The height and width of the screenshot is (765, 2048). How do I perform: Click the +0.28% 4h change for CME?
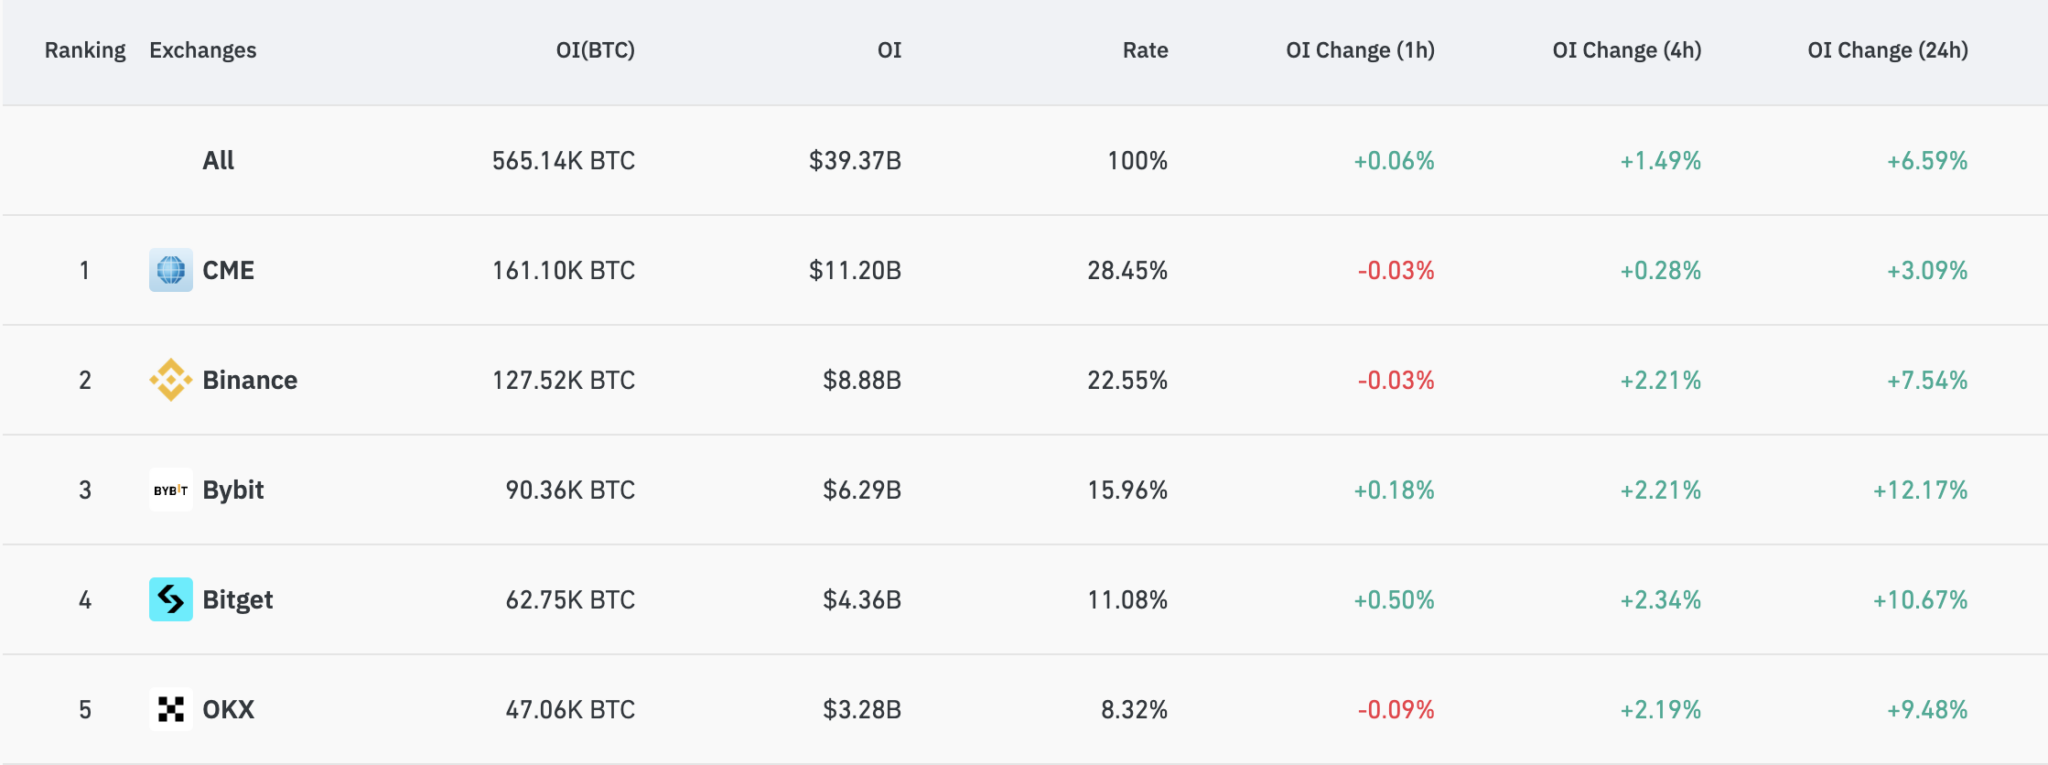point(1660,270)
